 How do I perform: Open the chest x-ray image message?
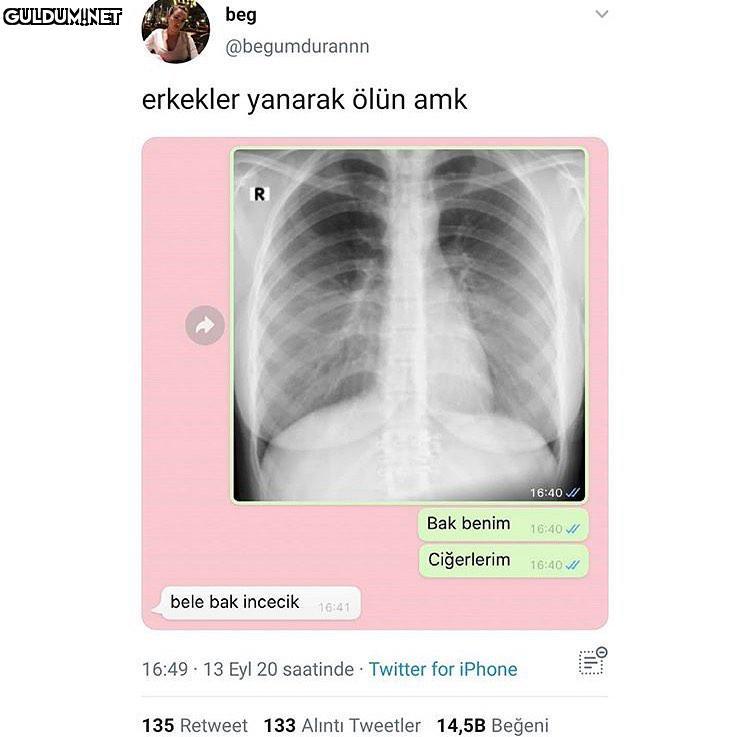coord(409,325)
